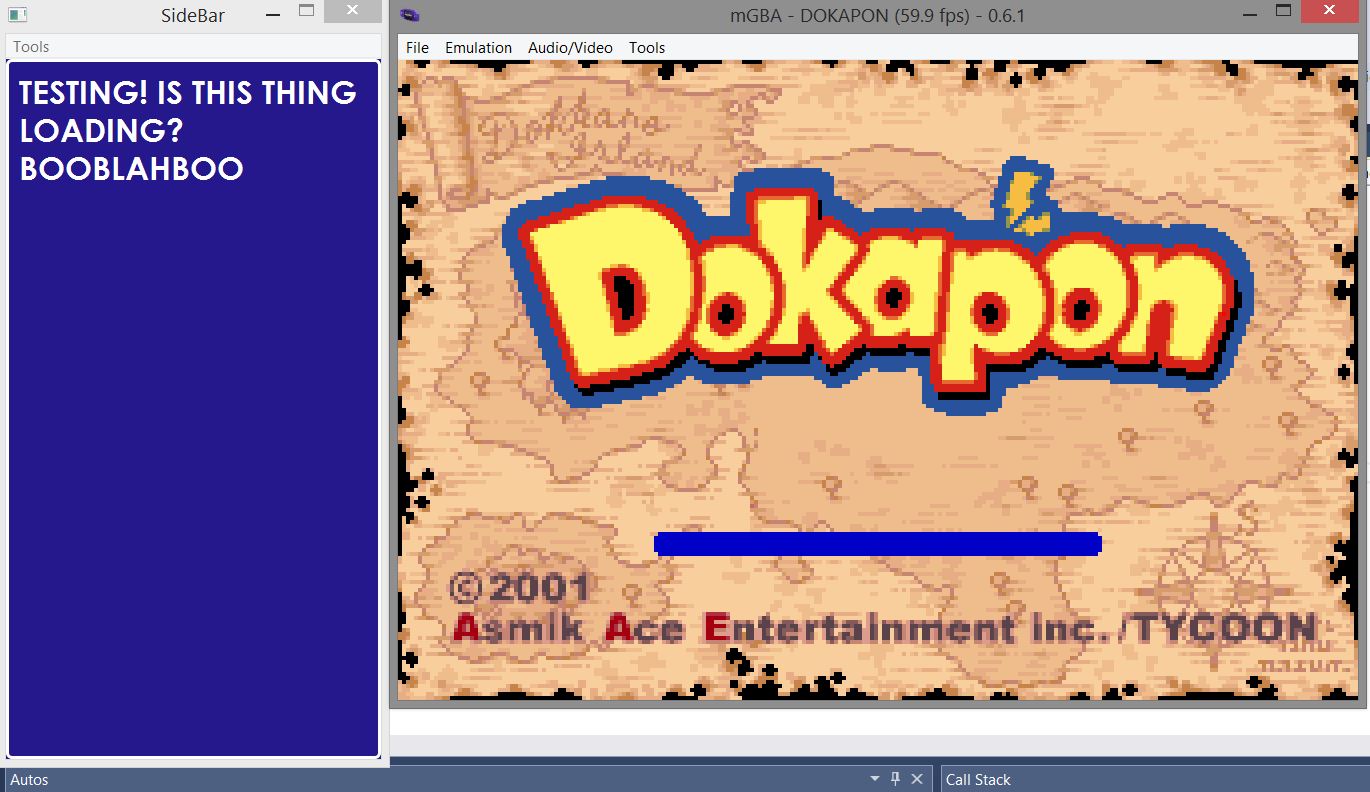
Task: Minimize the SideBar window
Action: (272, 14)
